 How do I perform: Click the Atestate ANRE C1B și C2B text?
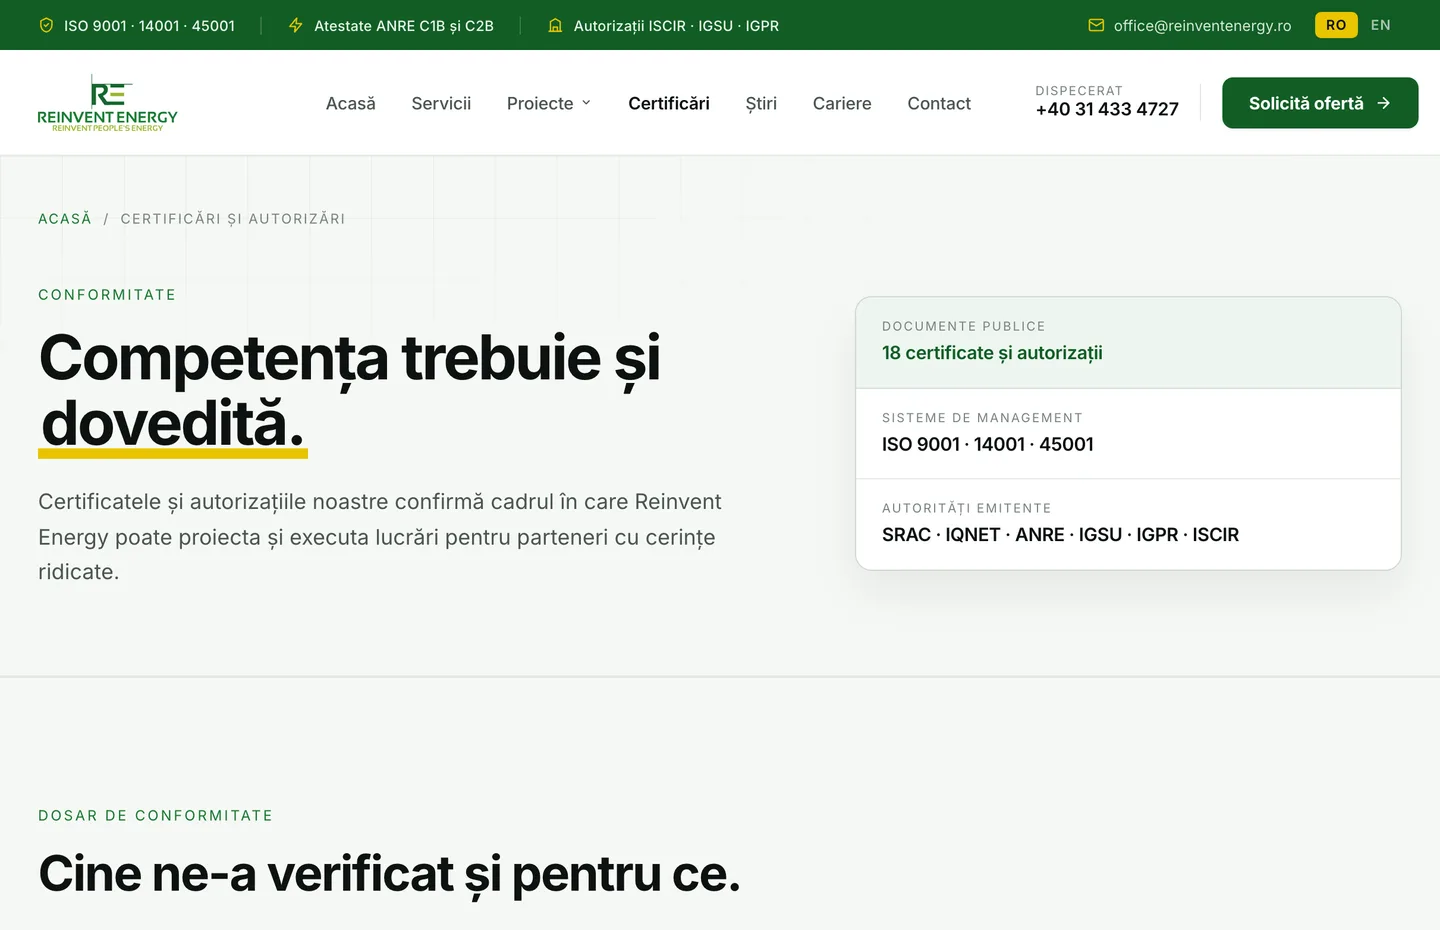(404, 26)
